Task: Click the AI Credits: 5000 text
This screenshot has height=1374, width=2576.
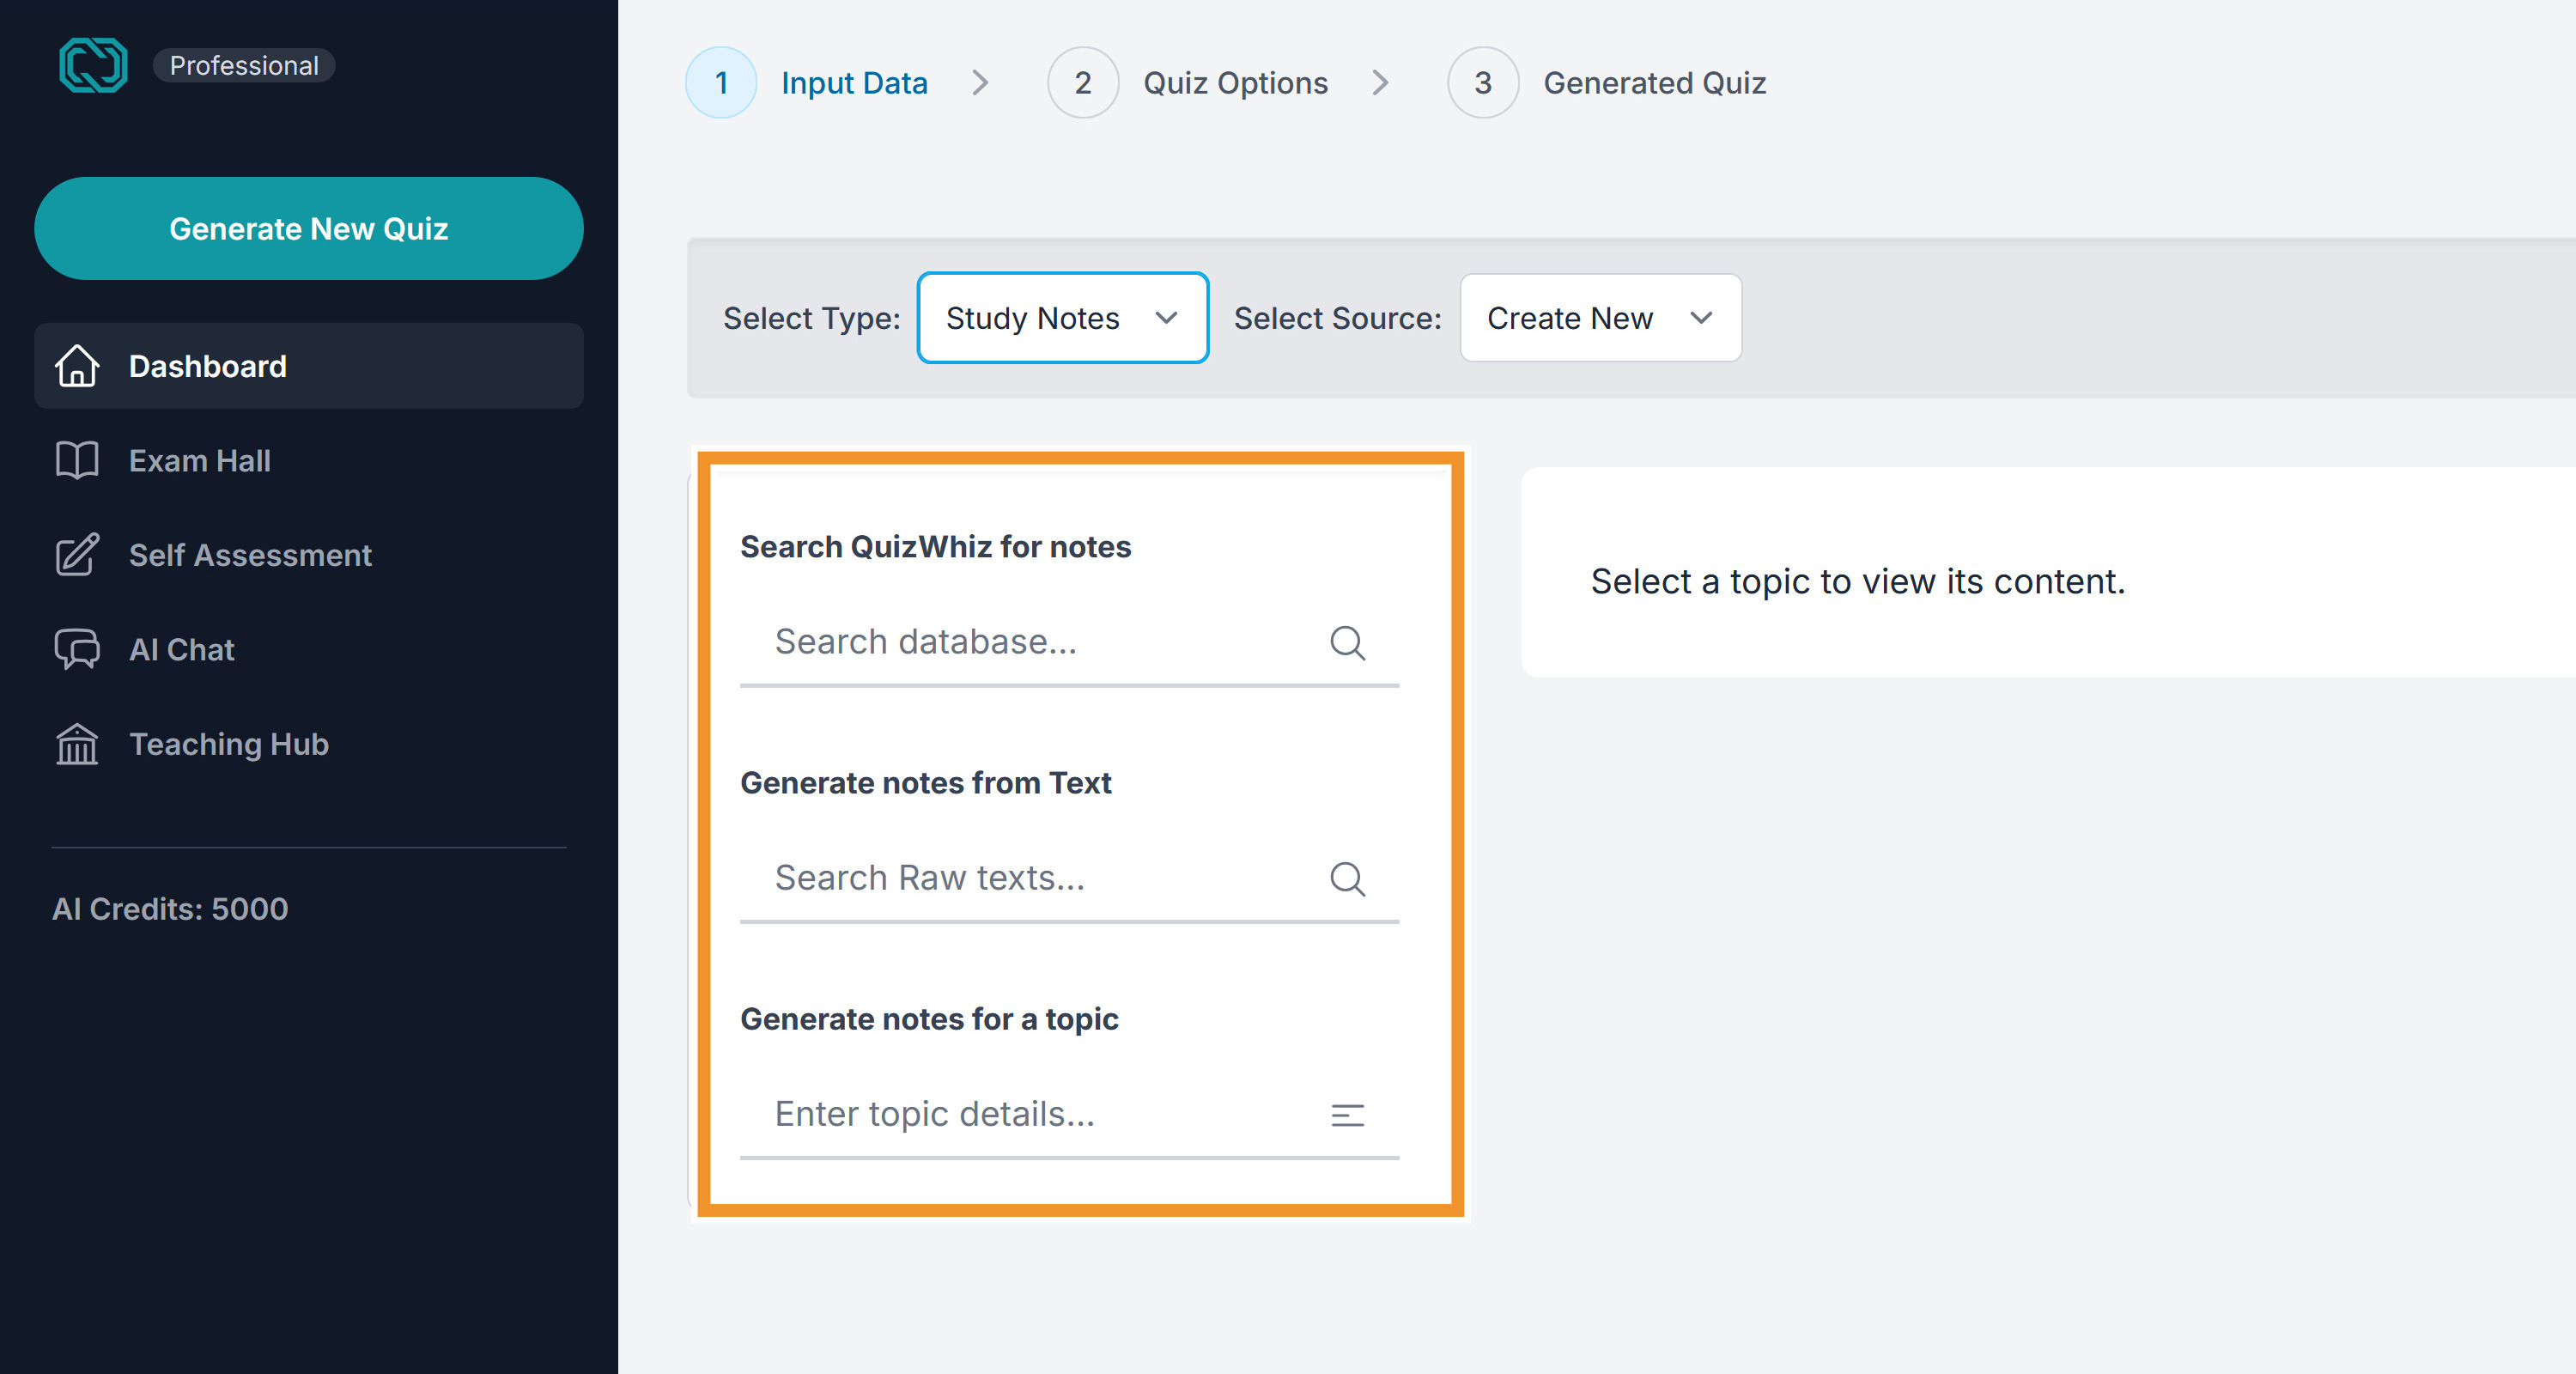Action: pyautogui.click(x=170, y=909)
